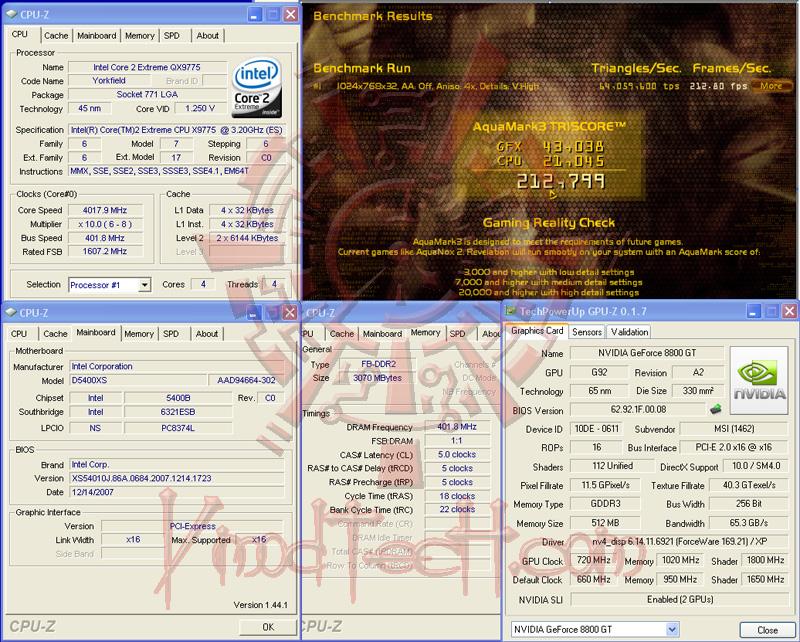Image resolution: width=800 pixels, height=642 pixels.
Task: Click the Close button in GPU-Z
Action: tap(767, 630)
